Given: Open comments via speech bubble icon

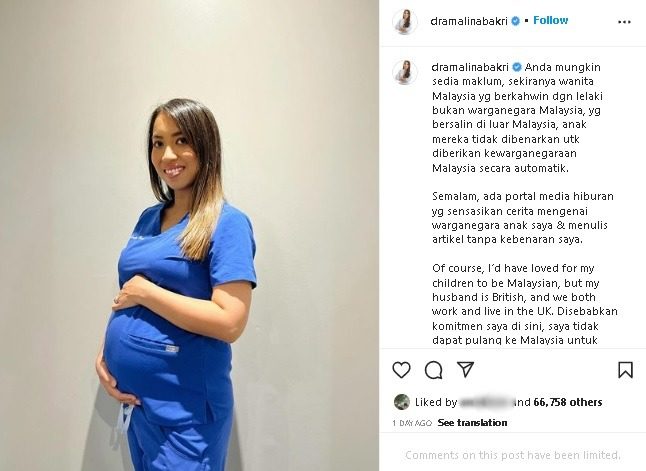Looking at the screenshot, I should coord(433,370).
